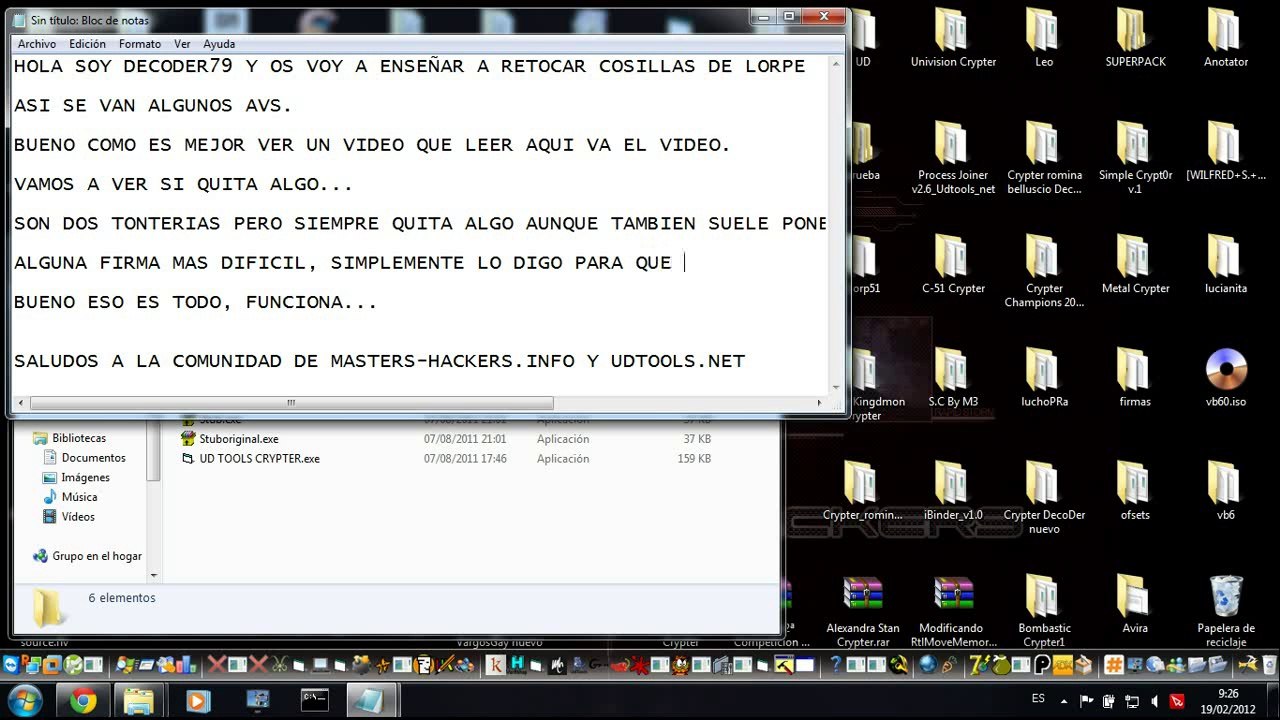Open the Ayuda menu in Notepad
The width and height of the screenshot is (1280, 720).
219,44
